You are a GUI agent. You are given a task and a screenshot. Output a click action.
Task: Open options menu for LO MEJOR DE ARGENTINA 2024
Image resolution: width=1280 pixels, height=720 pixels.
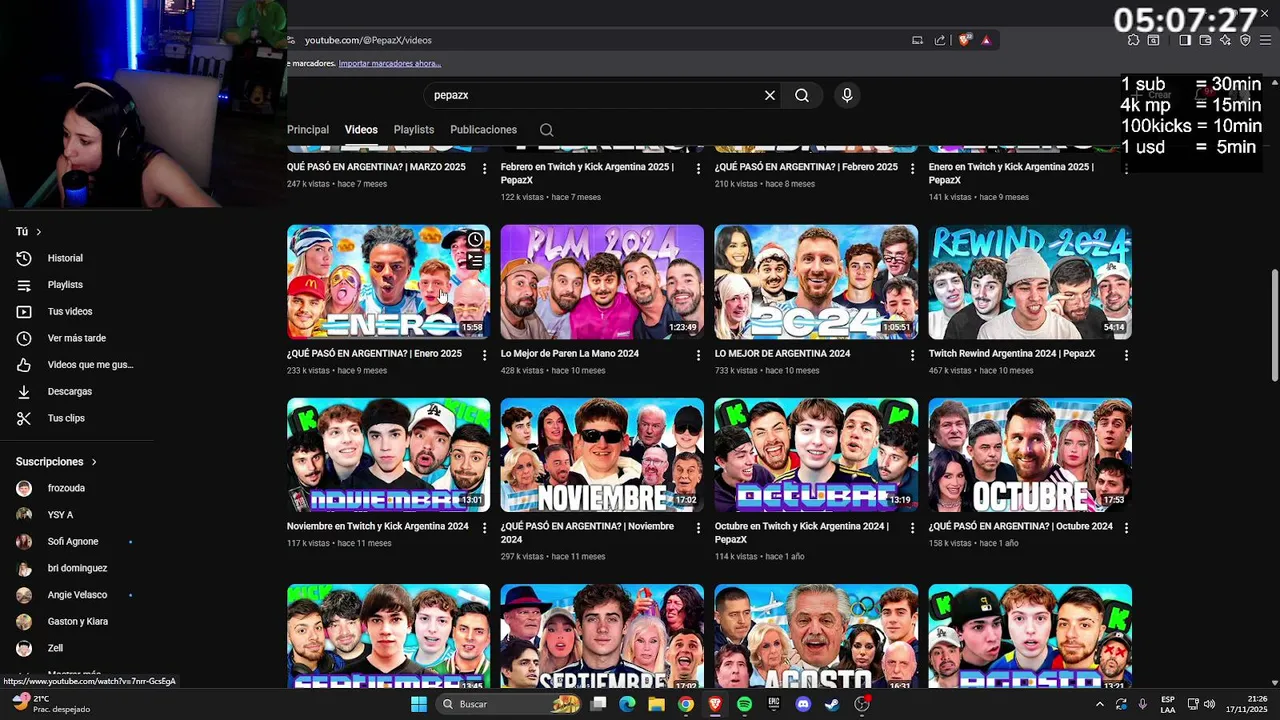pos(912,355)
